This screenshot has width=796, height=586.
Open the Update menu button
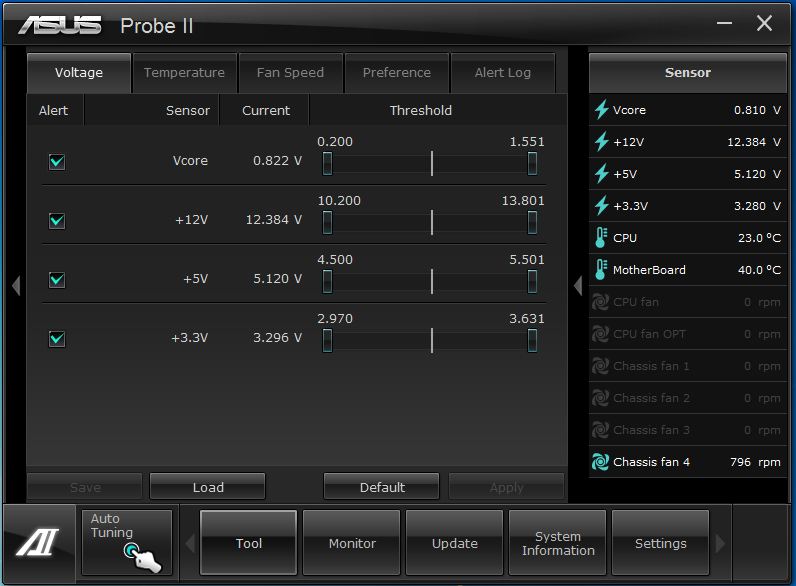coord(455,543)
